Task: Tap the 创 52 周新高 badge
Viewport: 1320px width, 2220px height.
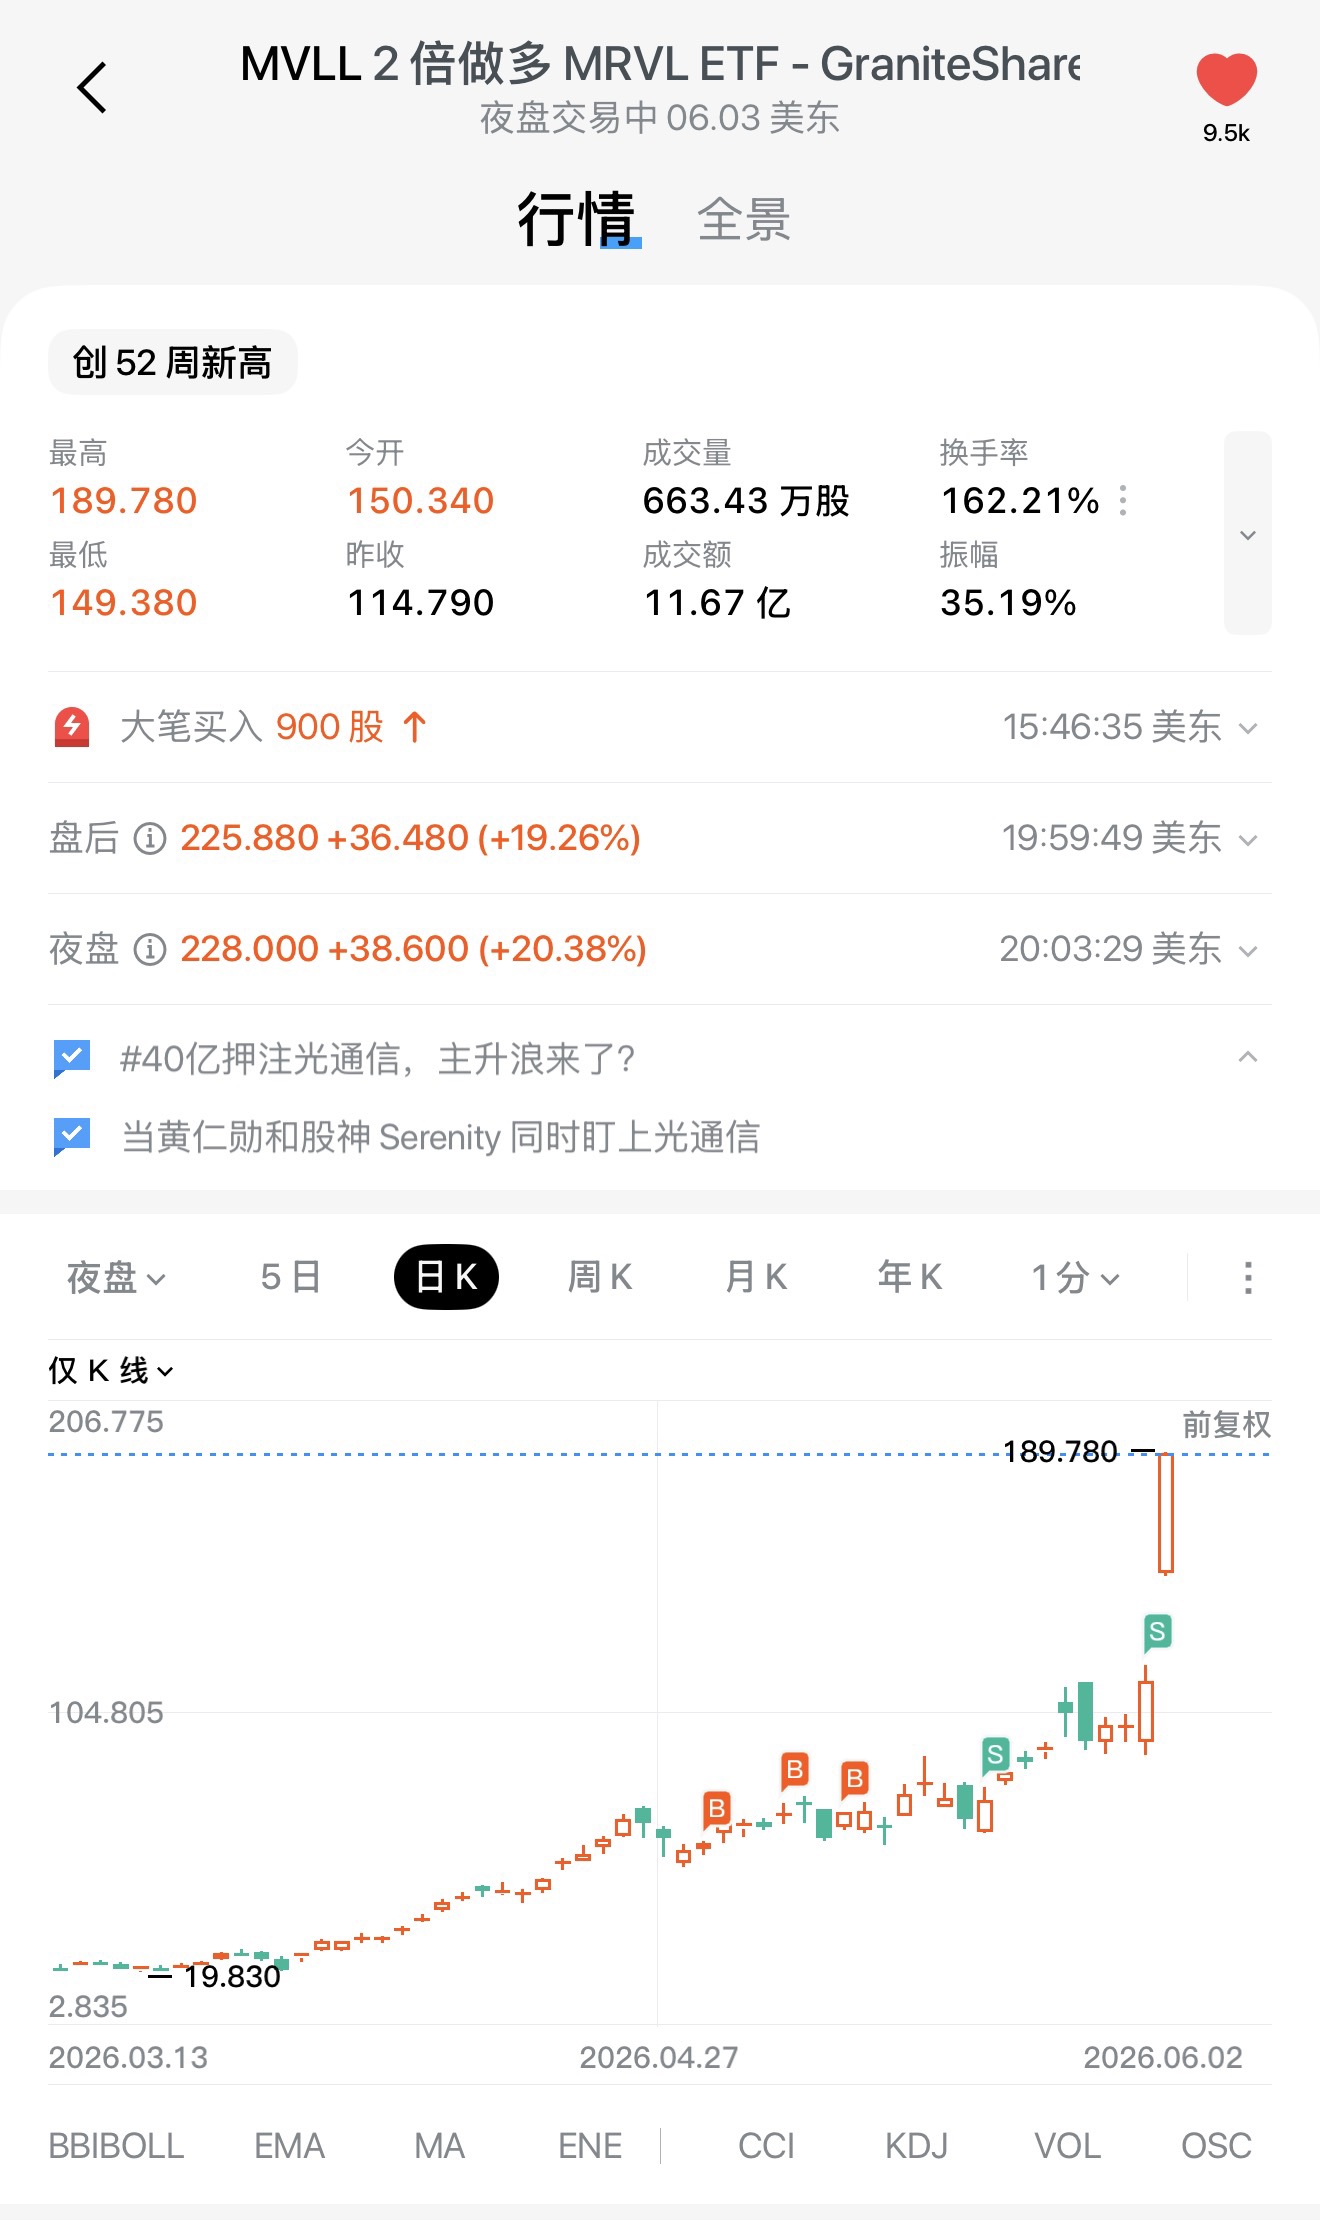Action: (x=173, y=362)
